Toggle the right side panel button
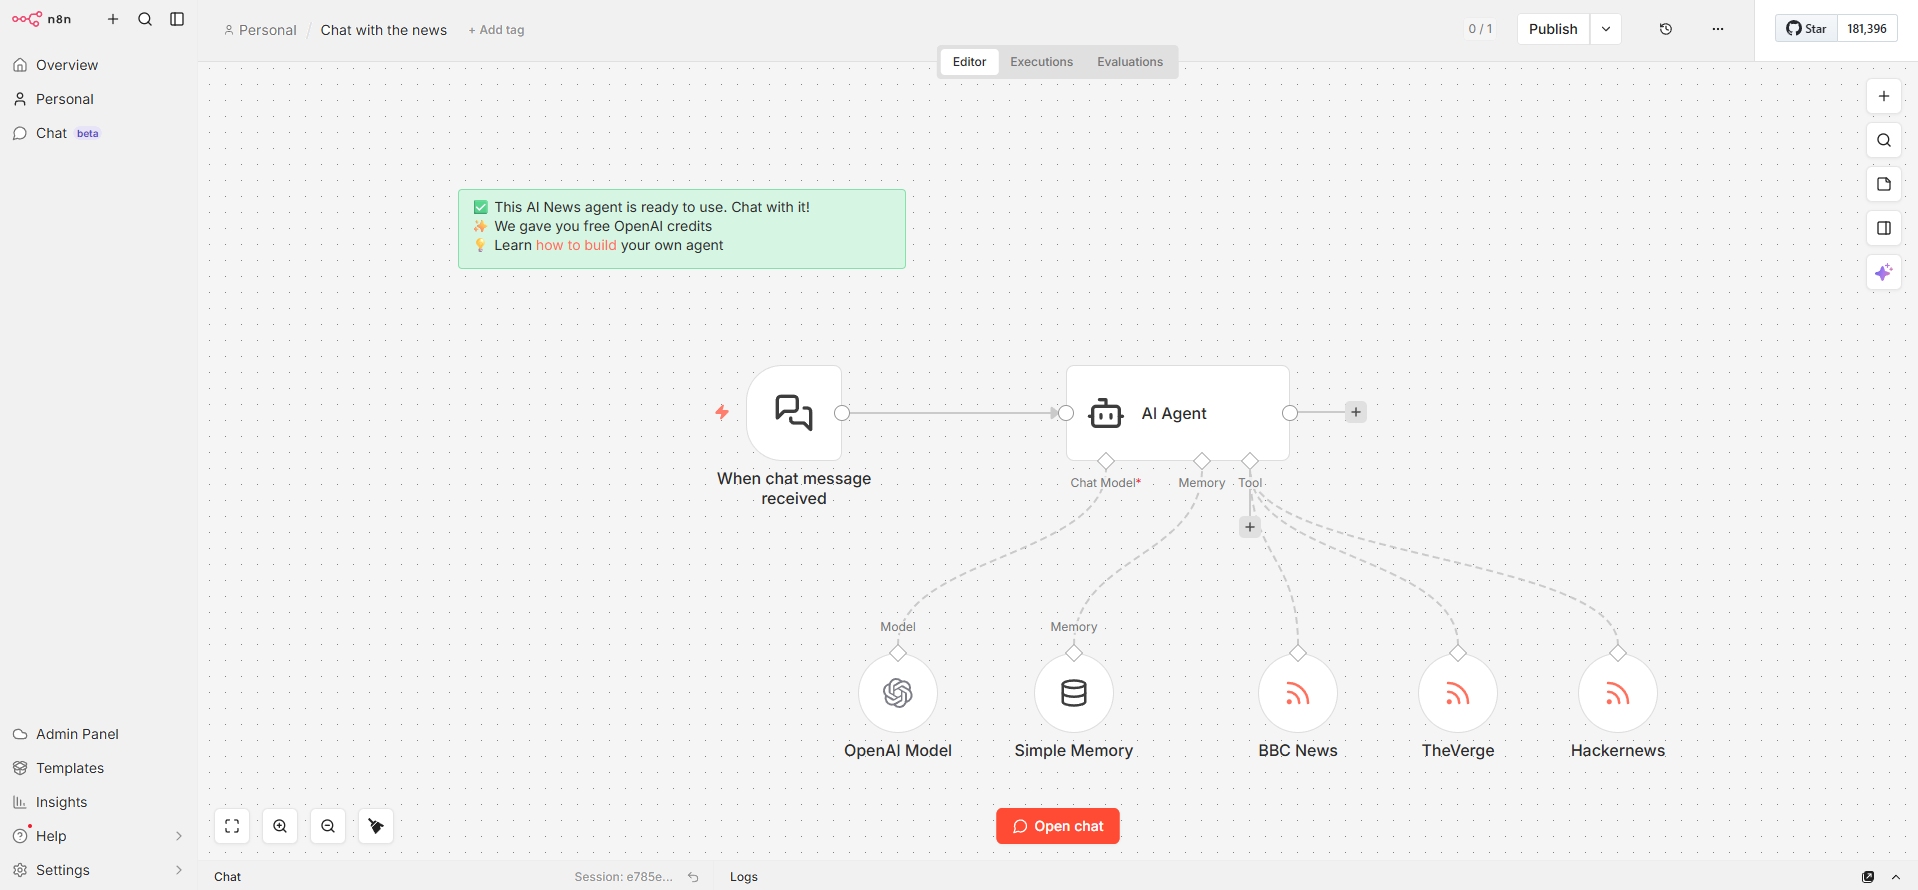 pos(1883,228)
